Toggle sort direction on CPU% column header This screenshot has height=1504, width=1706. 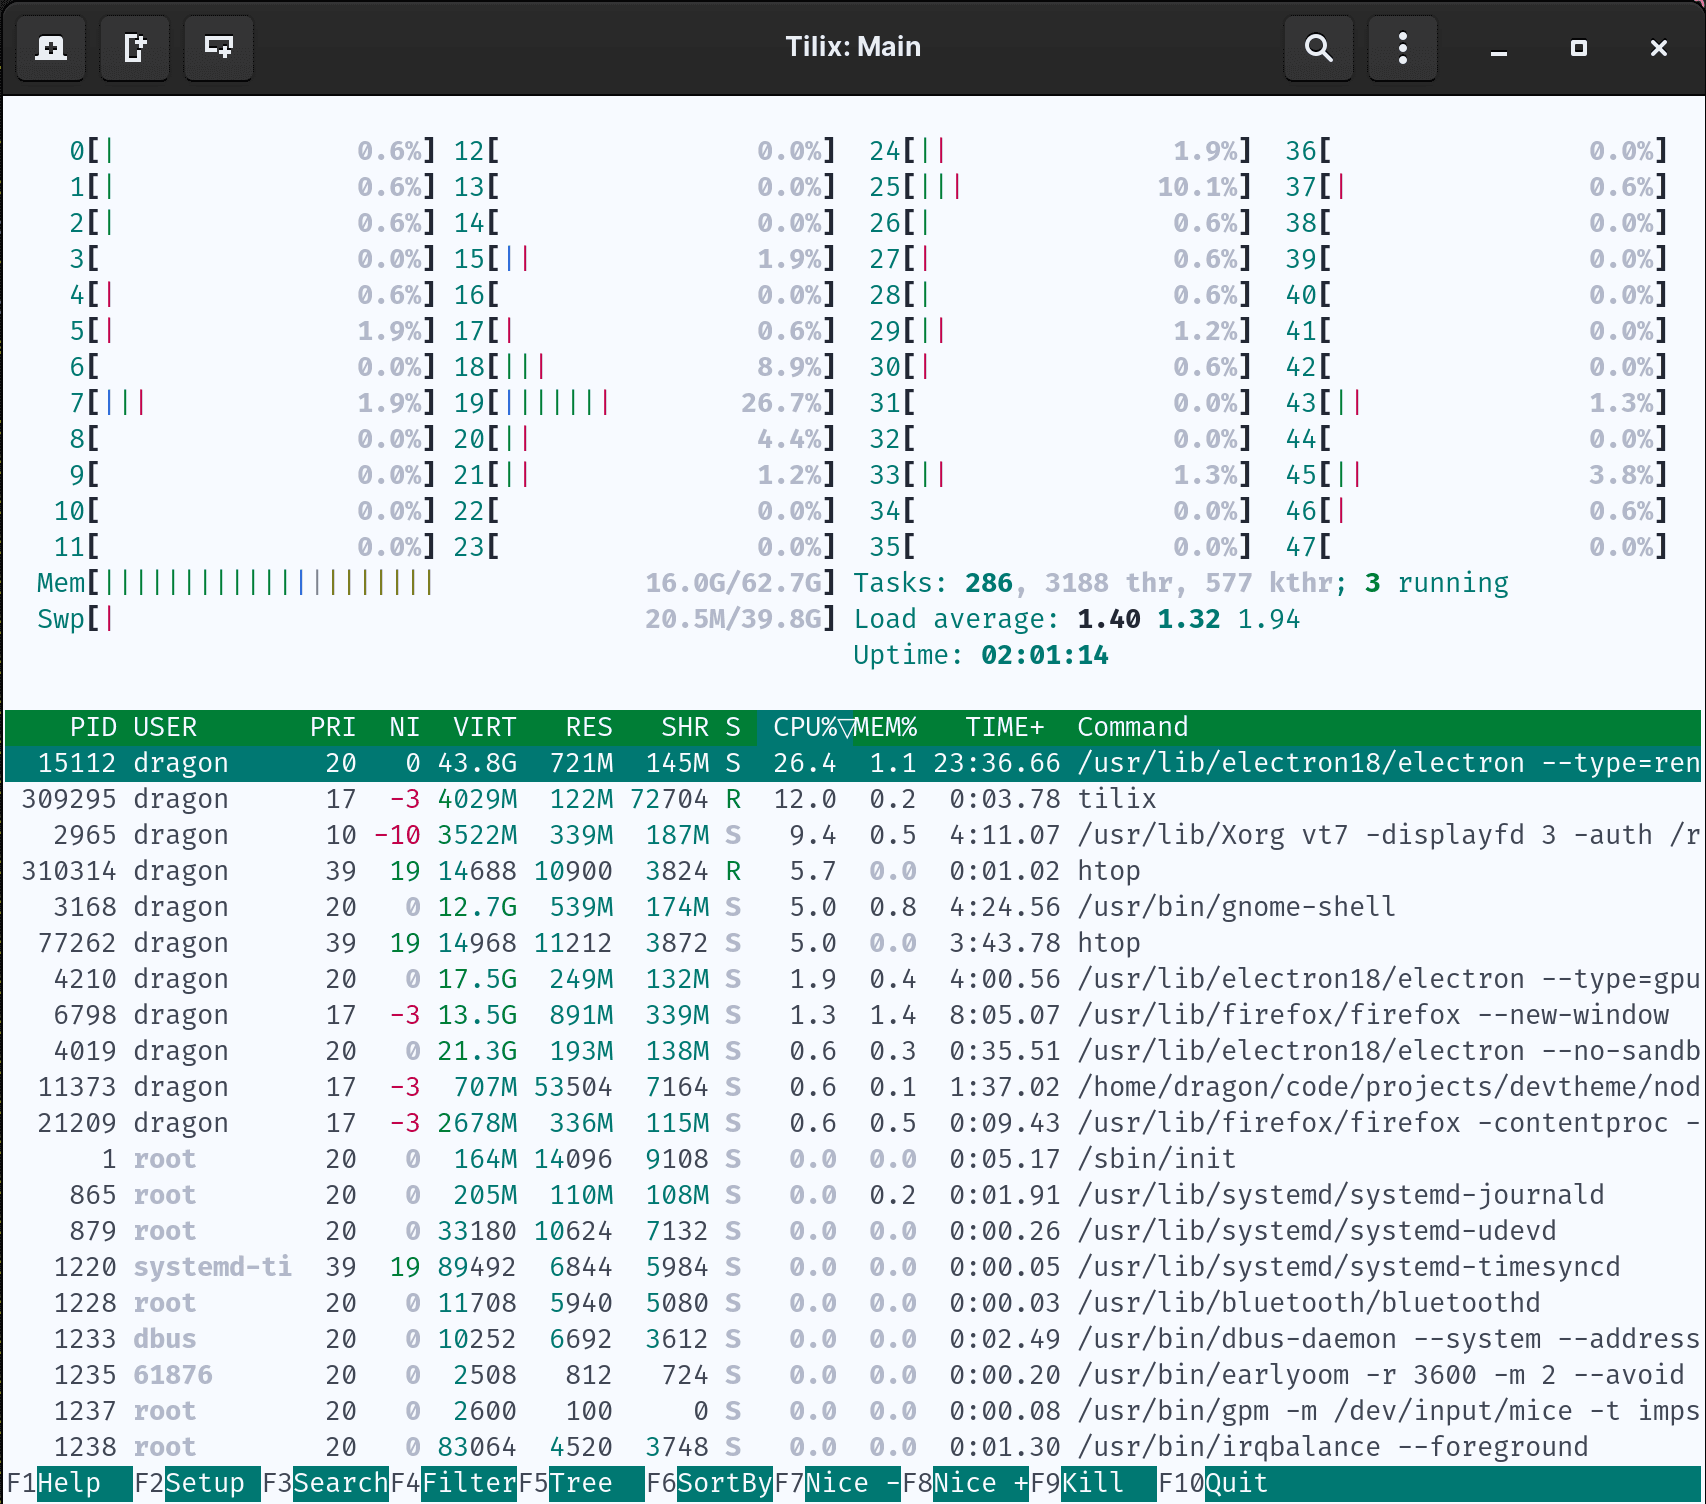806,727
